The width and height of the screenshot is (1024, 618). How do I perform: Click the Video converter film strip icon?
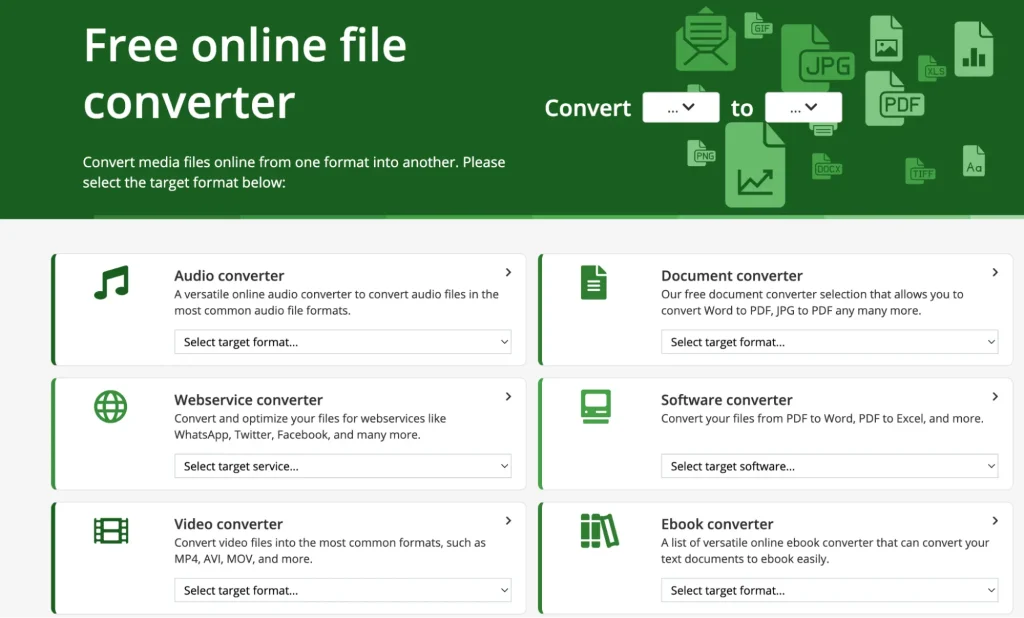tap(111, 530)
